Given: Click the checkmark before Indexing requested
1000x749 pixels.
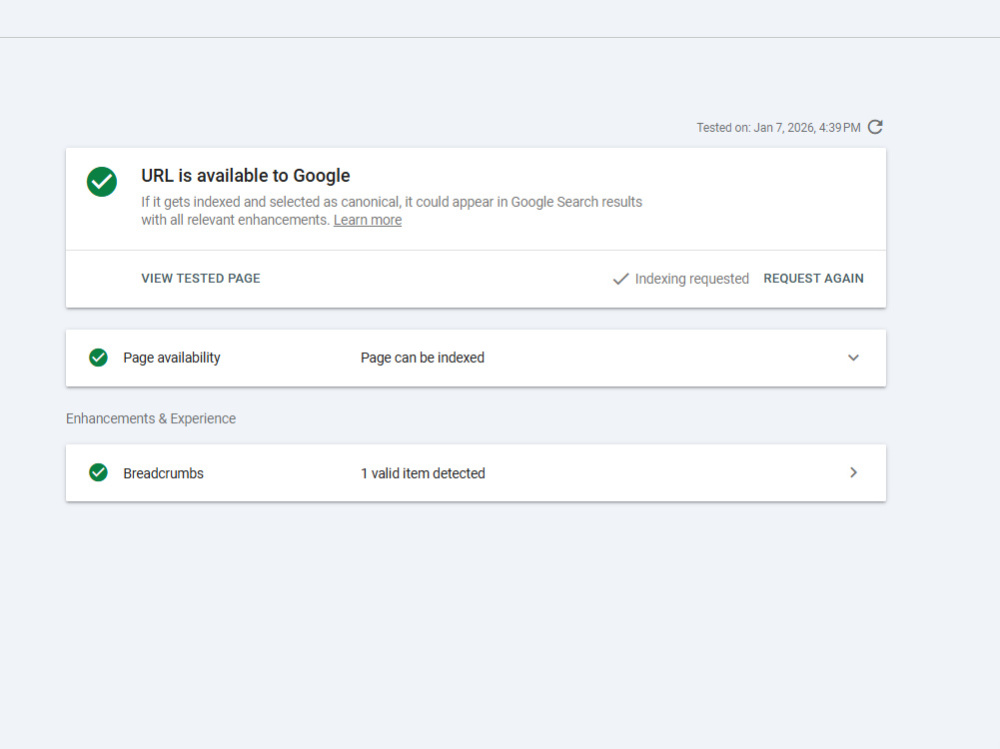Looking at the screenshot, I should (621, 279).
